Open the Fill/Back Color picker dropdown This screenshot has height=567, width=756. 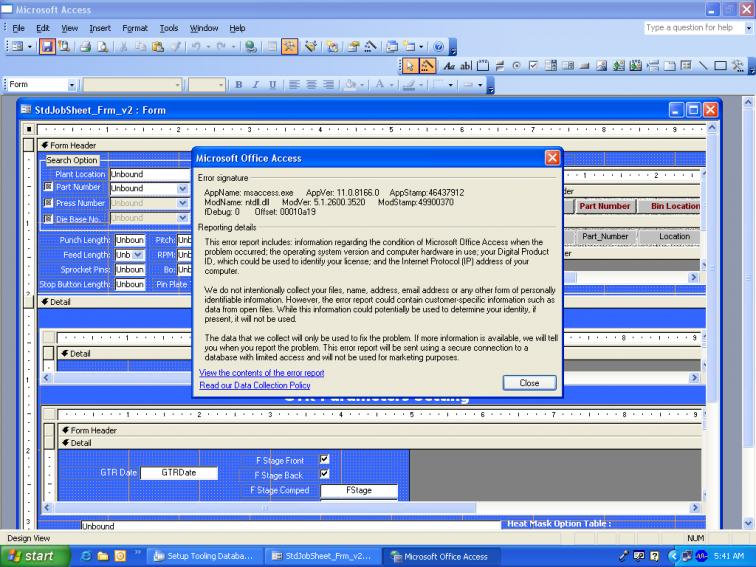click(362, 85)
